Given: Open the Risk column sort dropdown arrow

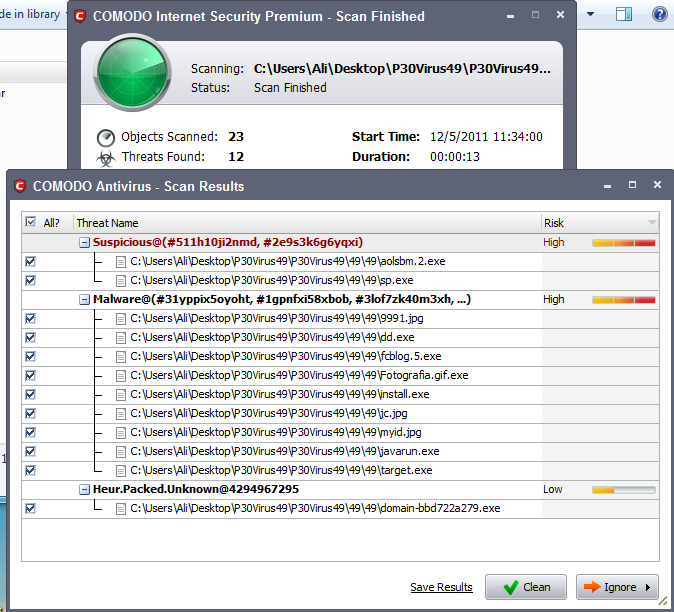Looking at the screenshot, I should pos(652,223).
